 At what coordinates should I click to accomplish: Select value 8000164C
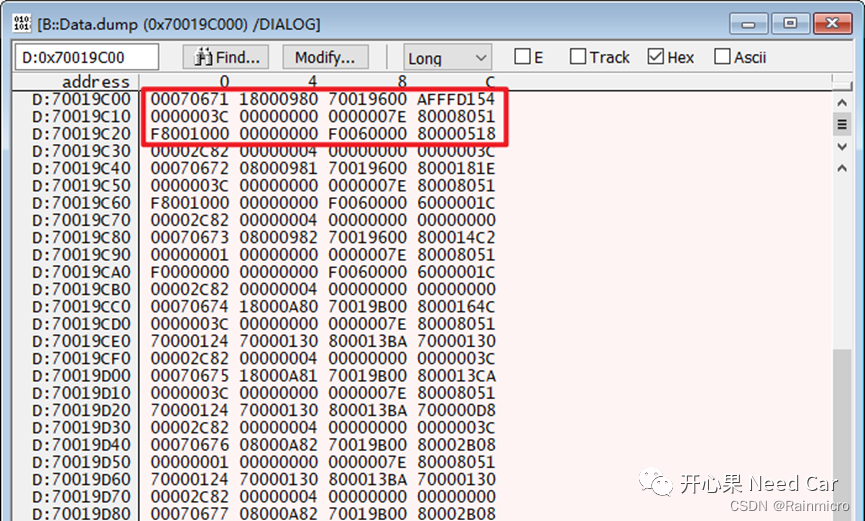tap(456, 307)
